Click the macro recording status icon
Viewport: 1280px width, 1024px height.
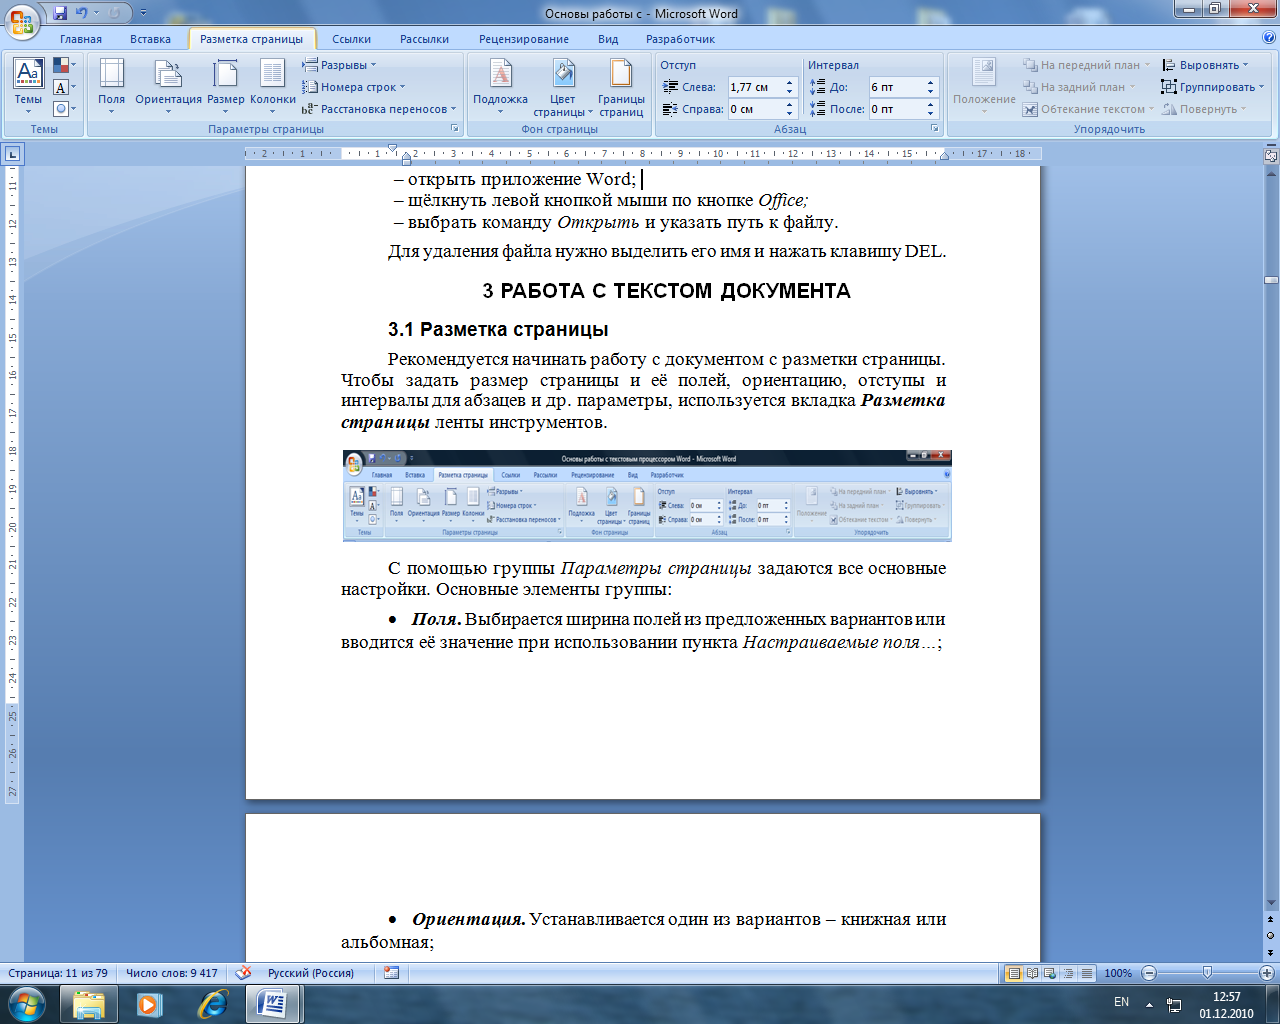click(391, 973)
